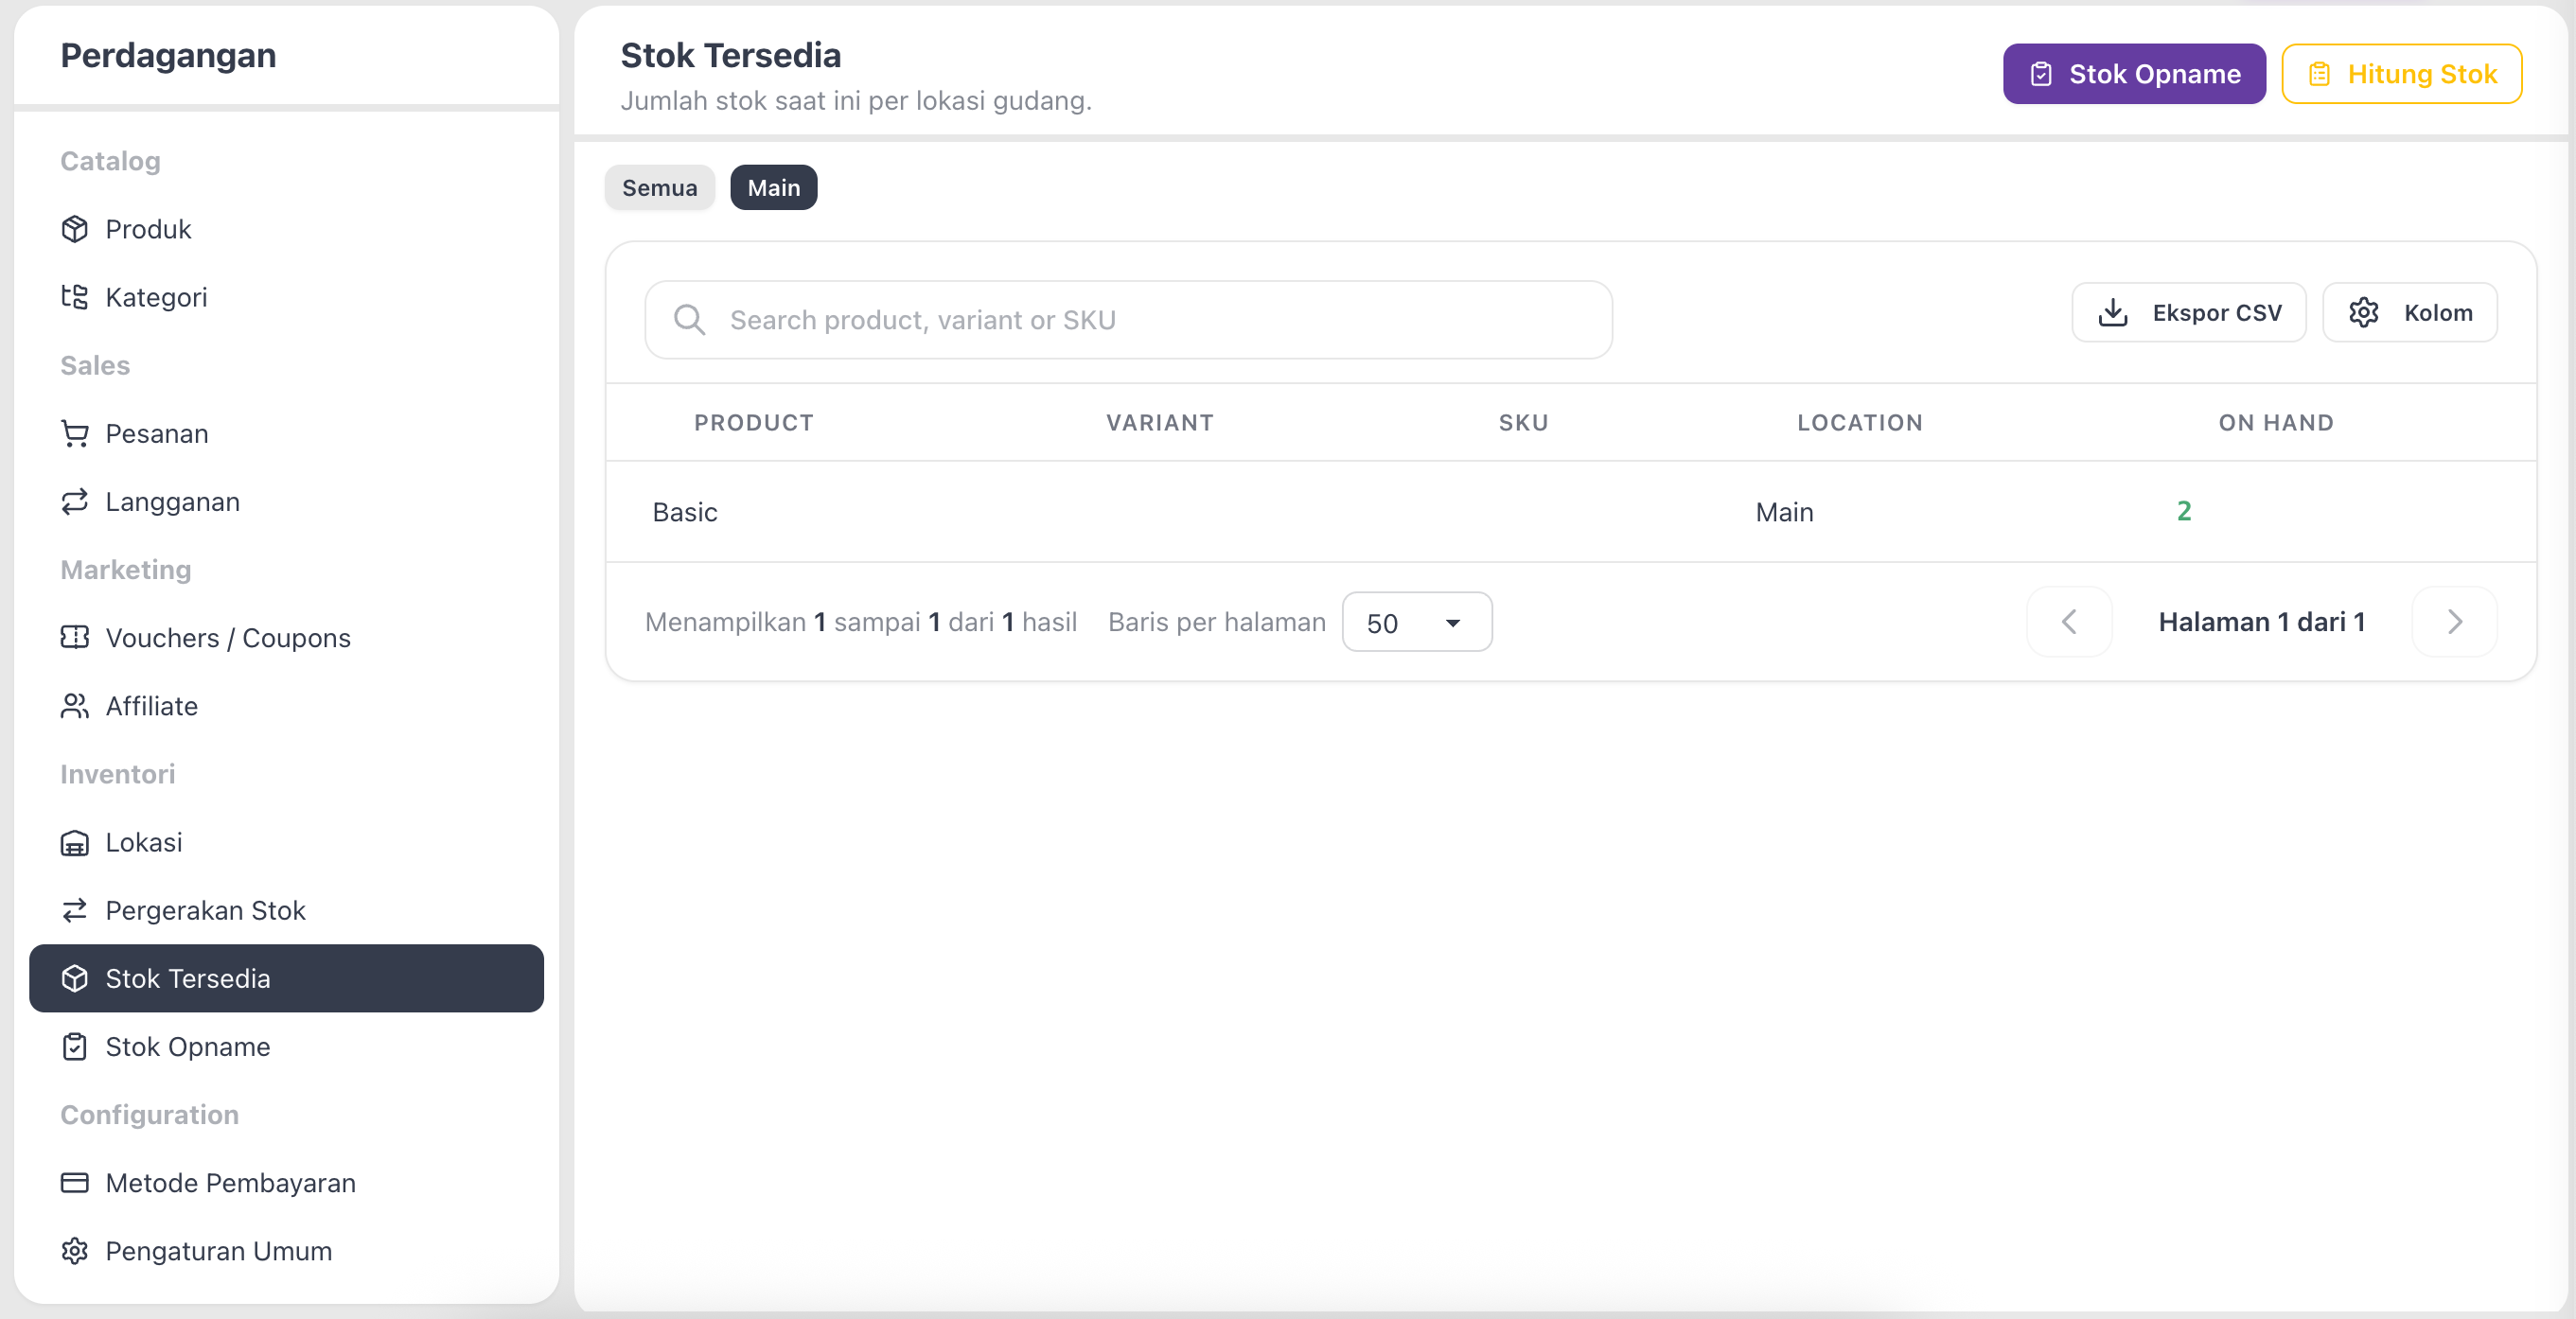Click the Lokasi warehouse icon
2576x1319 pixels.
click(x=75, y=842)
